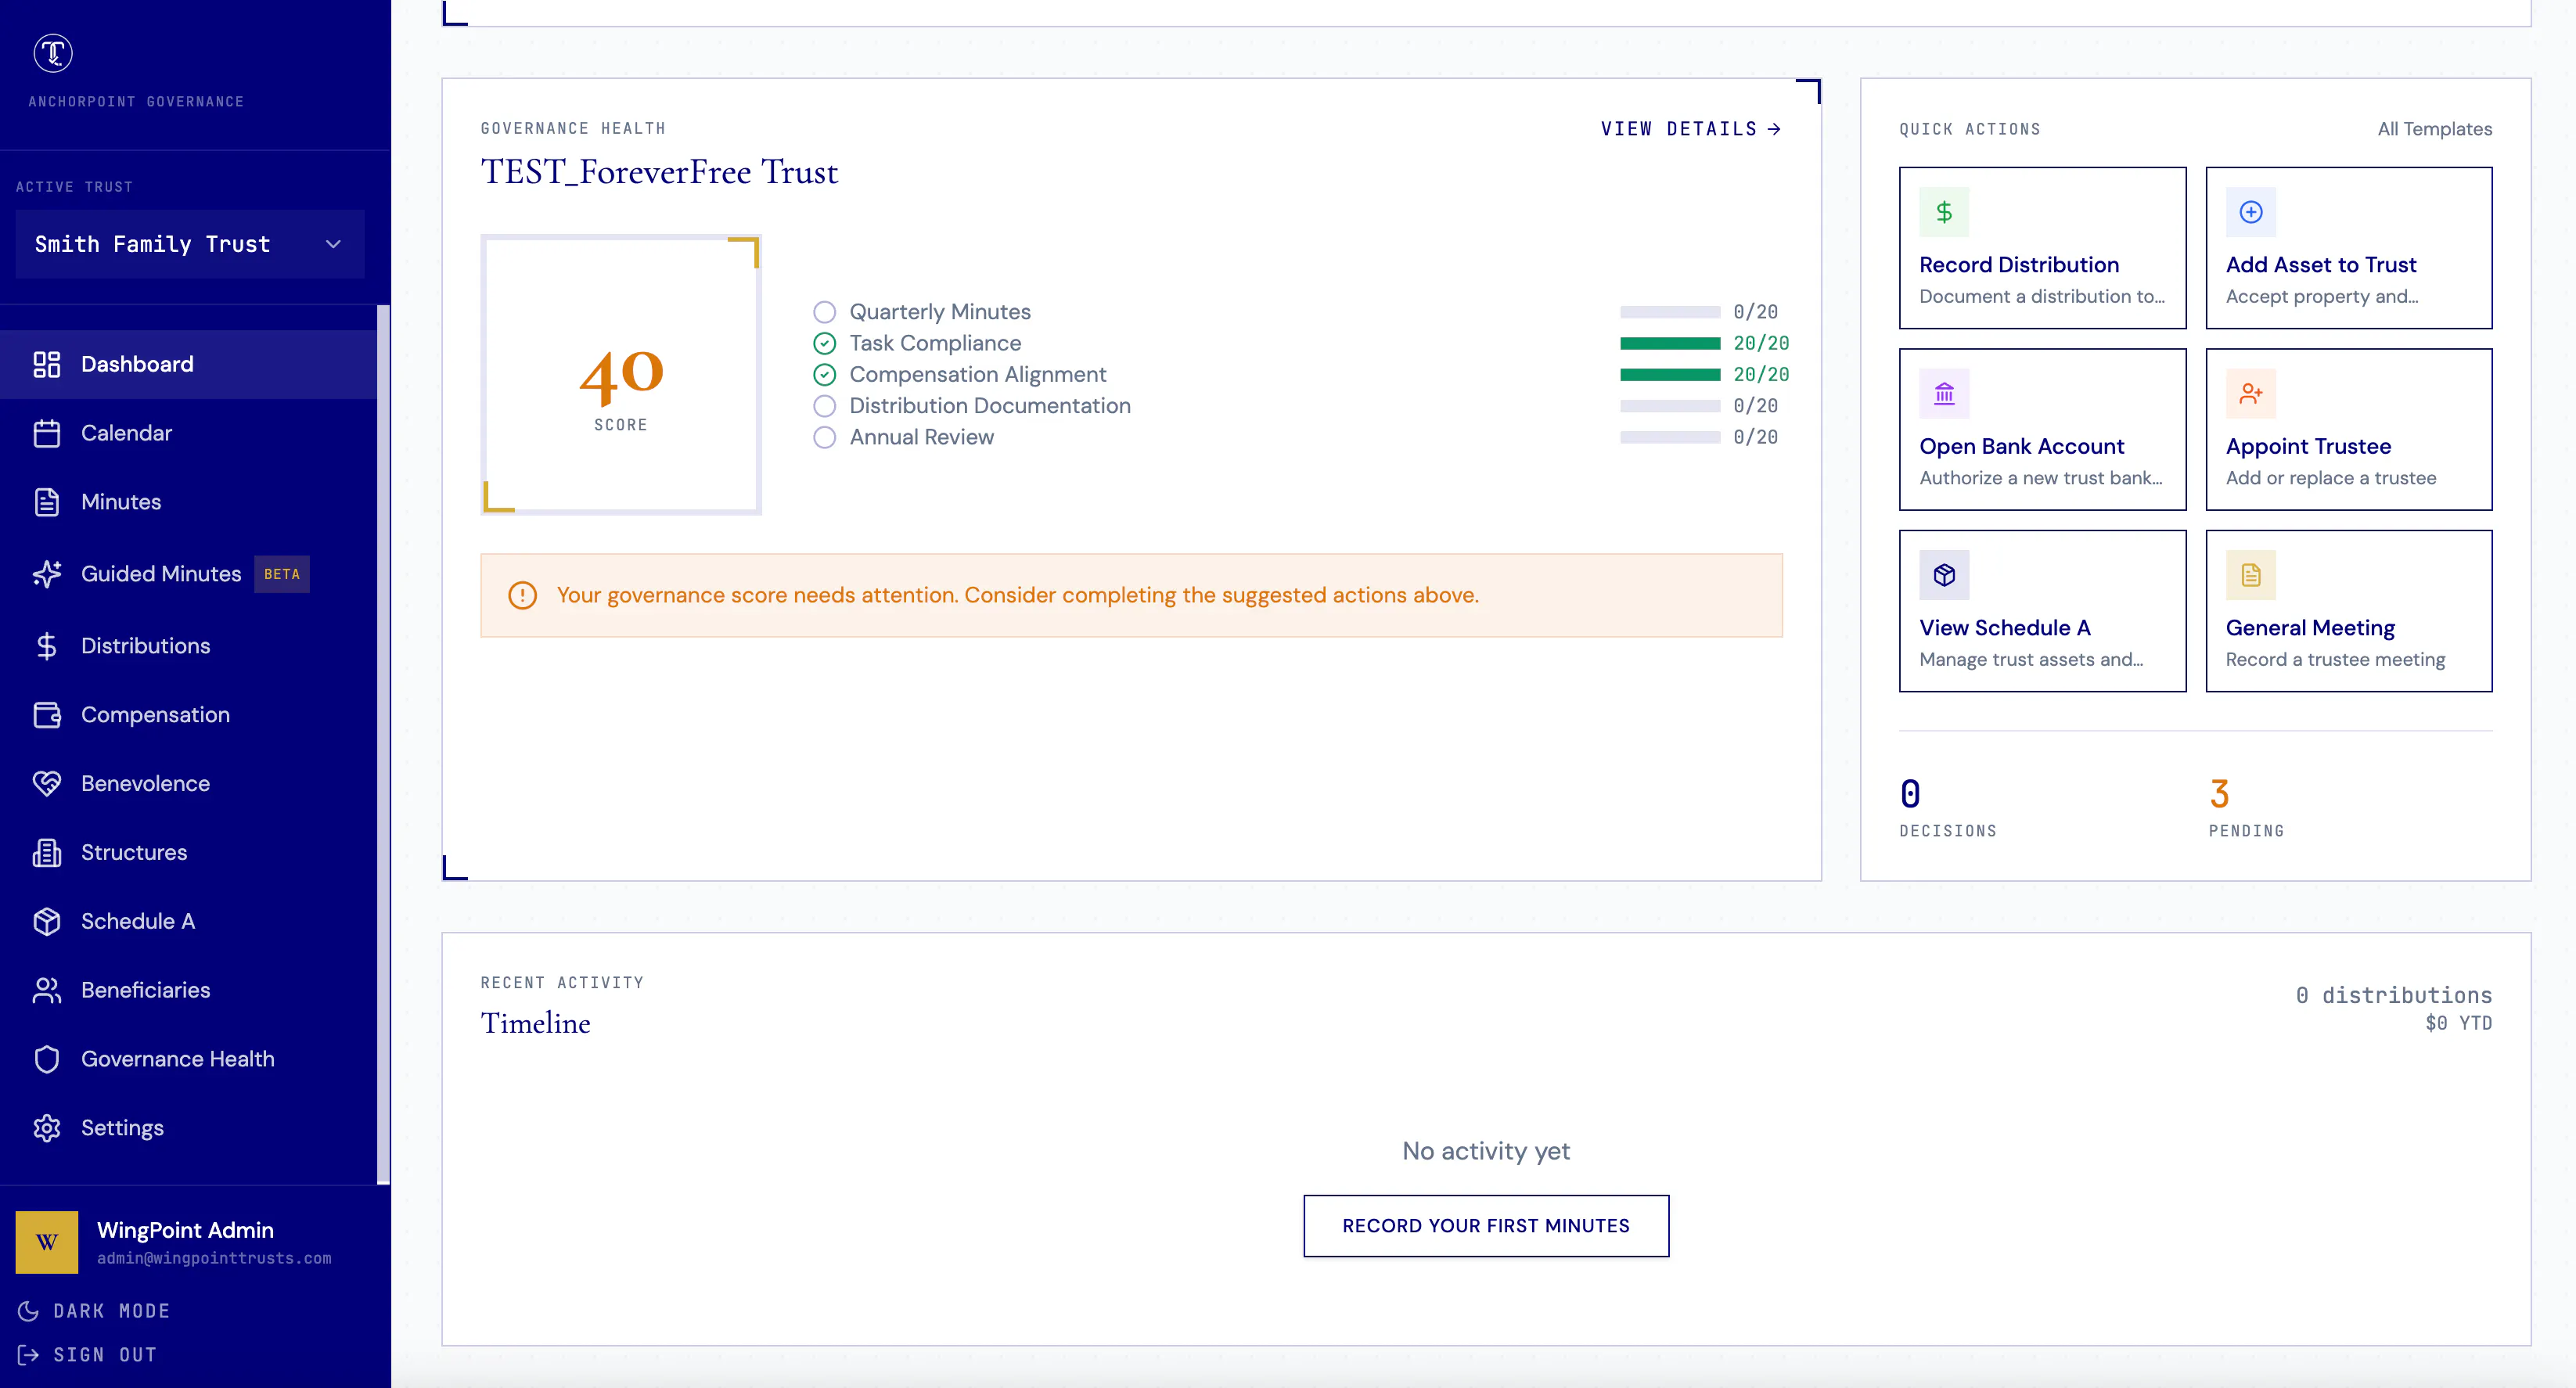Viewport: 2576px width, 1388px height.
Task: Open Minutes in sidebar
Action: tap(188, 502)
